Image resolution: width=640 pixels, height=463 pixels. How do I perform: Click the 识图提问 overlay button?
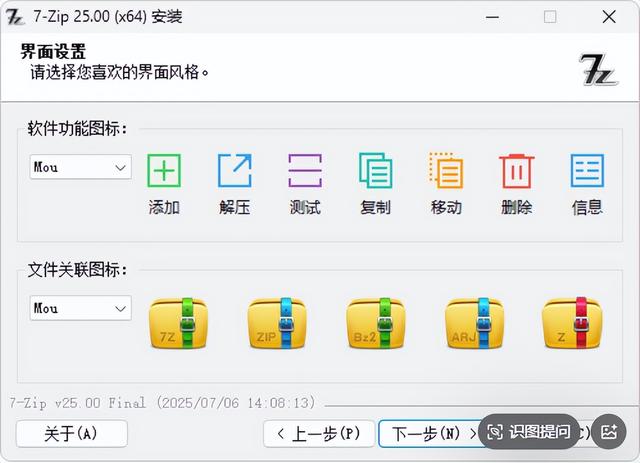tap(529, 431)
